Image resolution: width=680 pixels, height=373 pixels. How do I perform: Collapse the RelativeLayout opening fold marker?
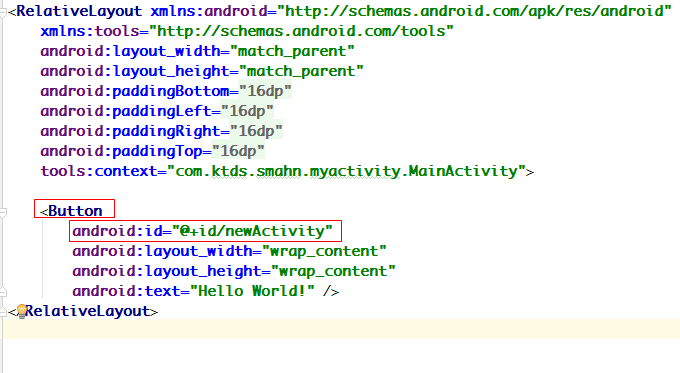3,12
